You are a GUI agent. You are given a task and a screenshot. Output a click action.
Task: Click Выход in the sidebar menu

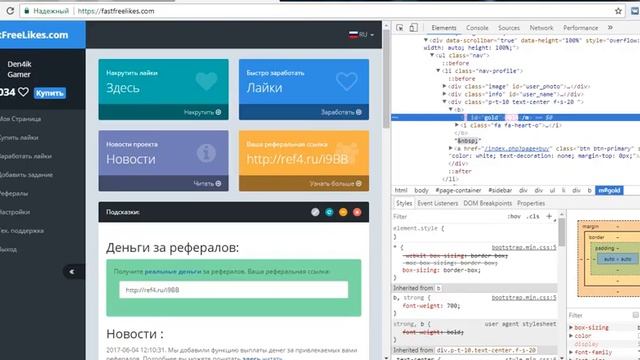click(x=8, y=249)
